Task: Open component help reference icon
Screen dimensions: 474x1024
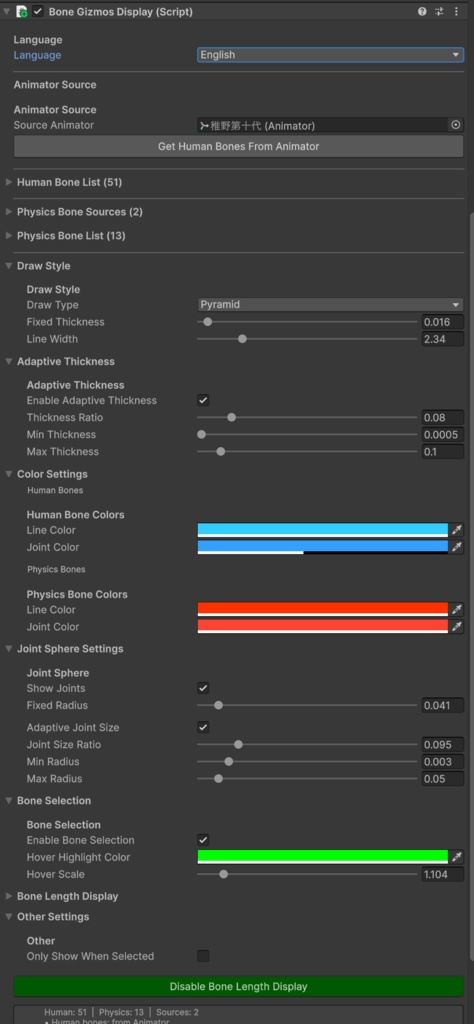Action: pyautogui.click(x=422, y=12)
